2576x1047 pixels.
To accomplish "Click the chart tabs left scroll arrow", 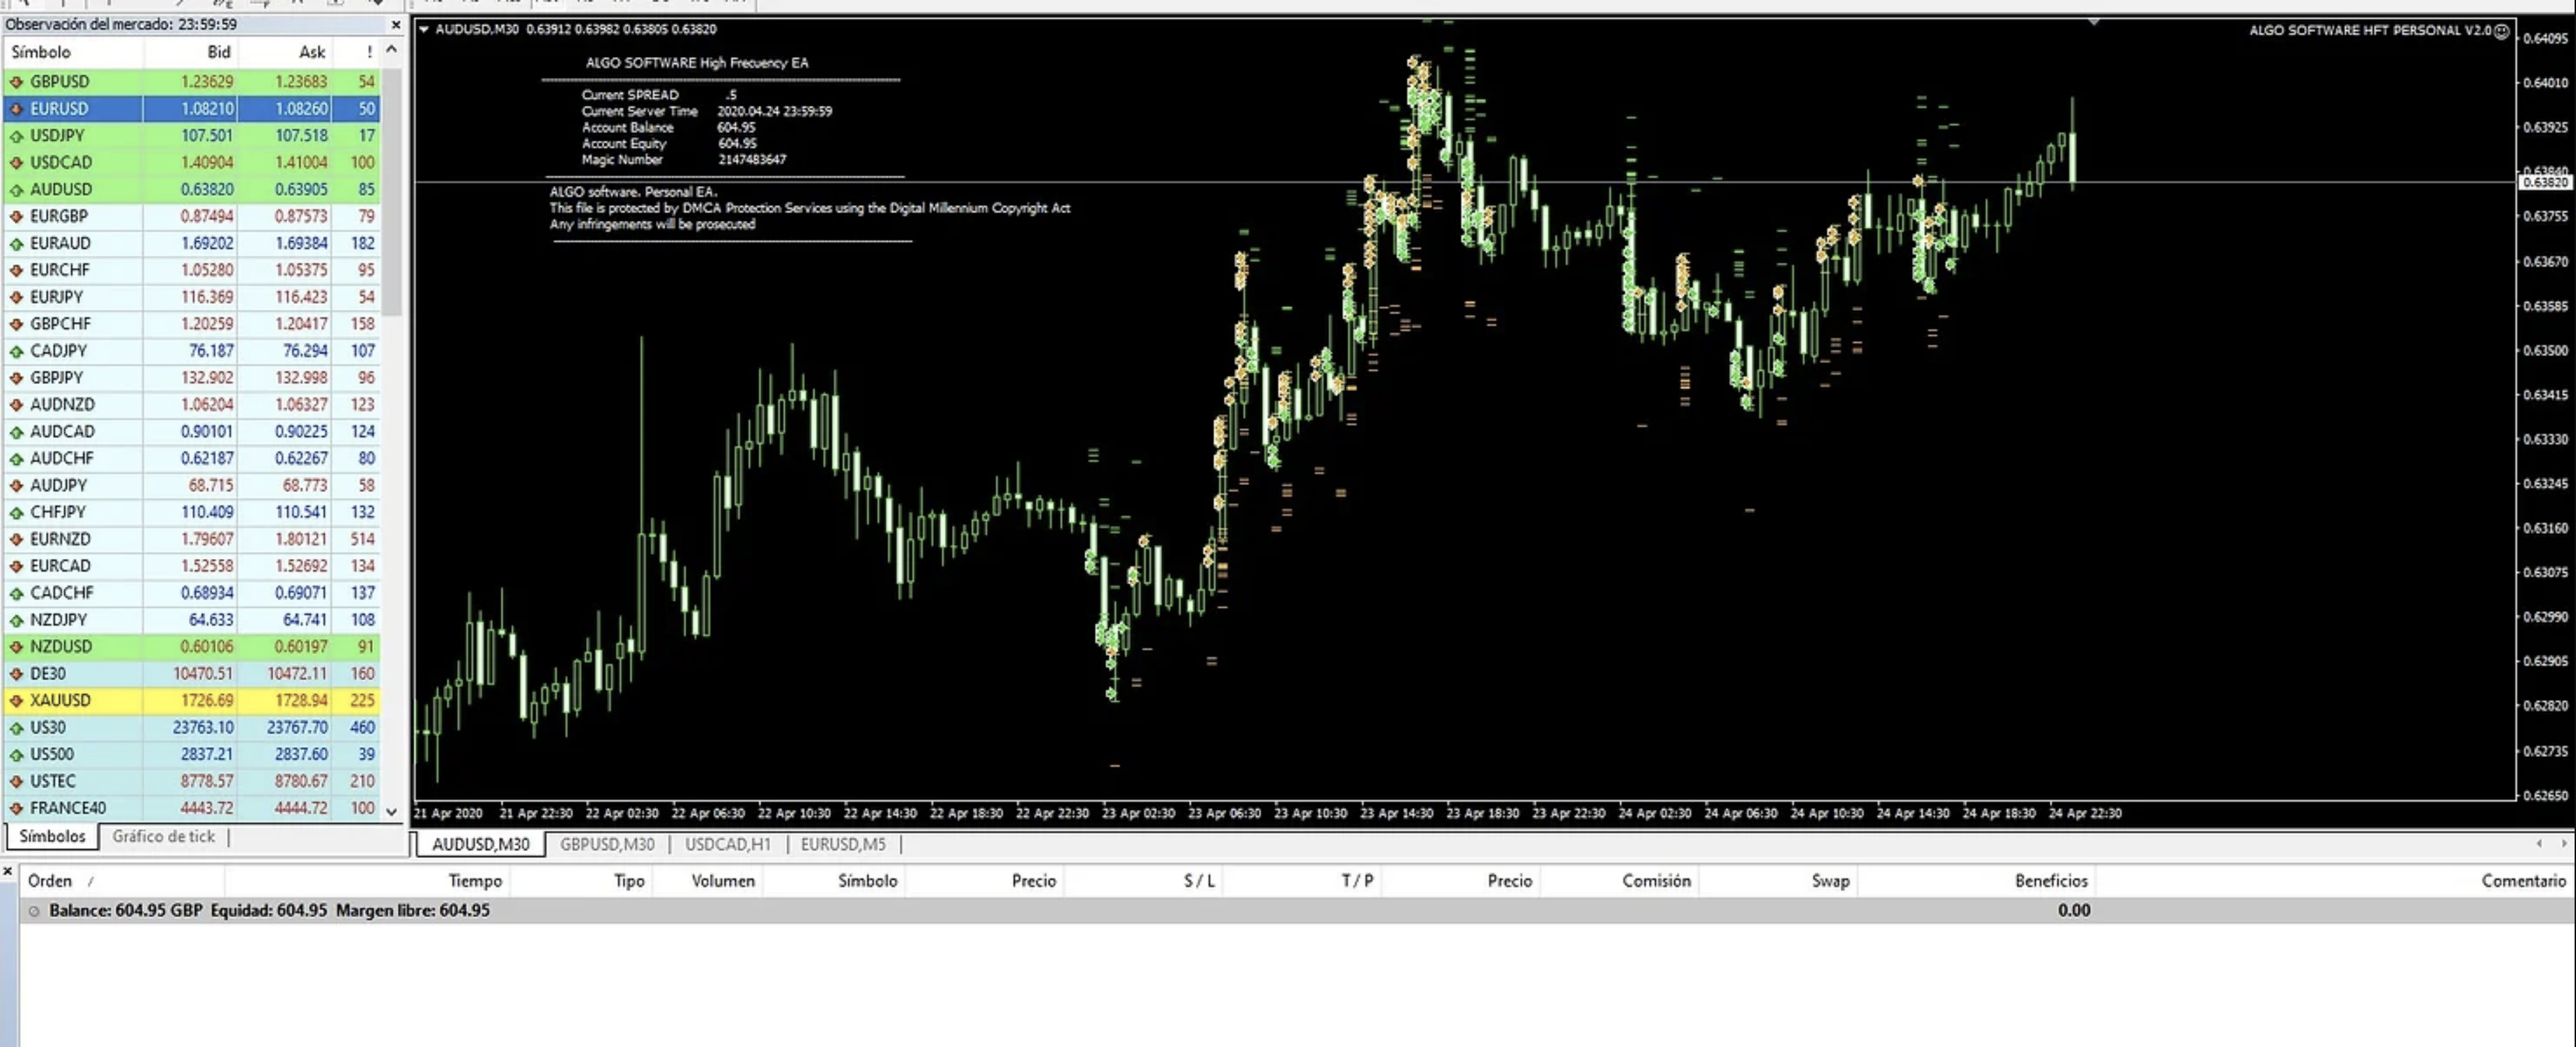I will point(2539,844).
